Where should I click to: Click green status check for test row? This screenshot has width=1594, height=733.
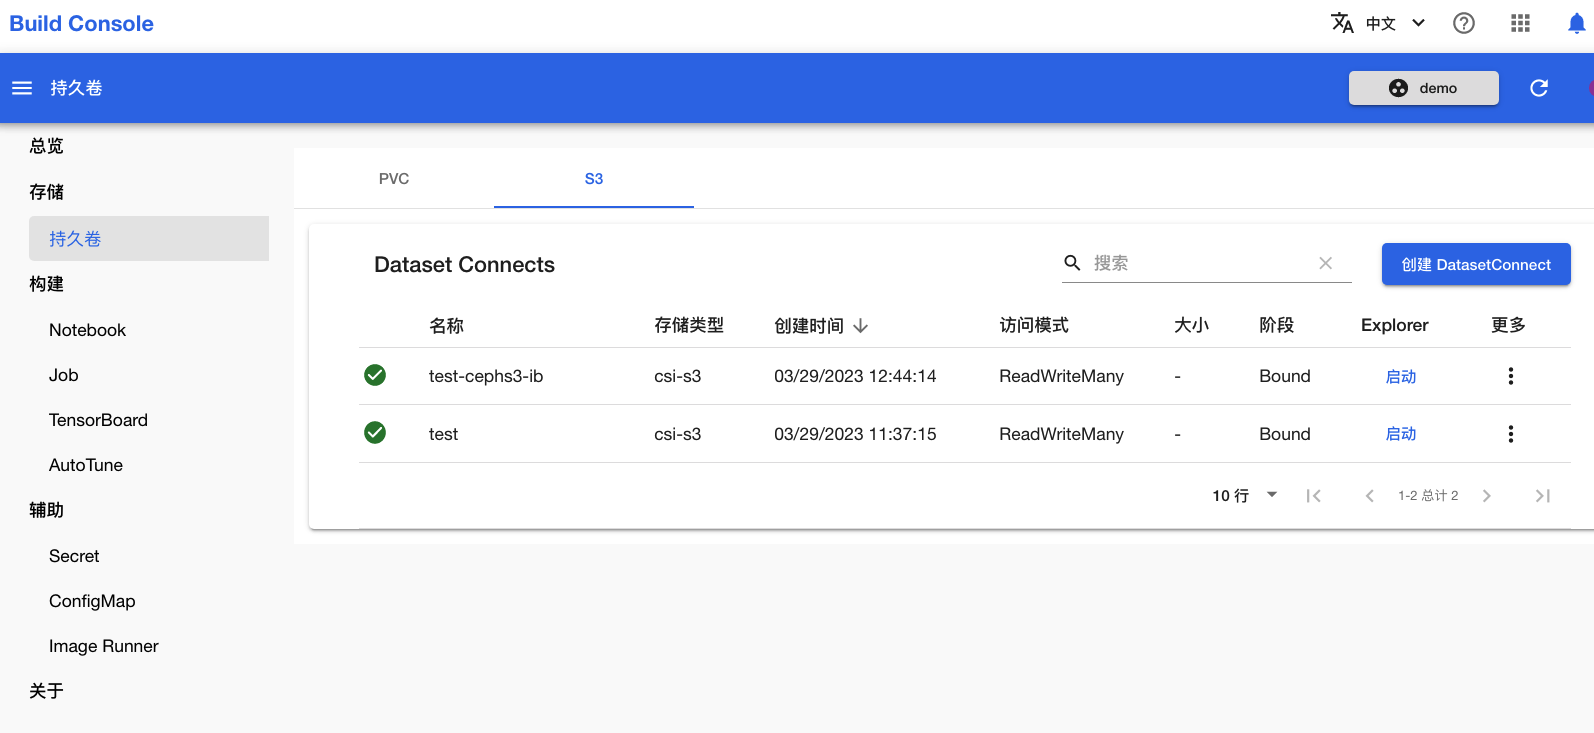(375, 433)
